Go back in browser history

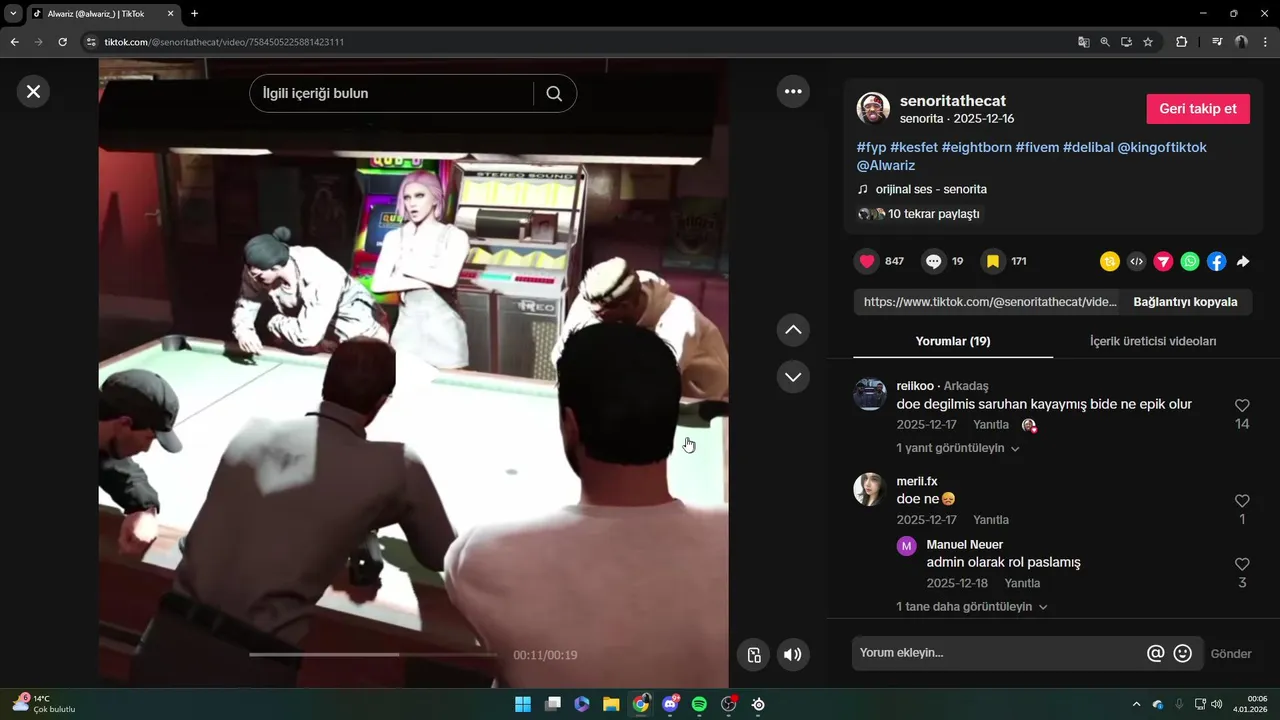click(14, 42)
